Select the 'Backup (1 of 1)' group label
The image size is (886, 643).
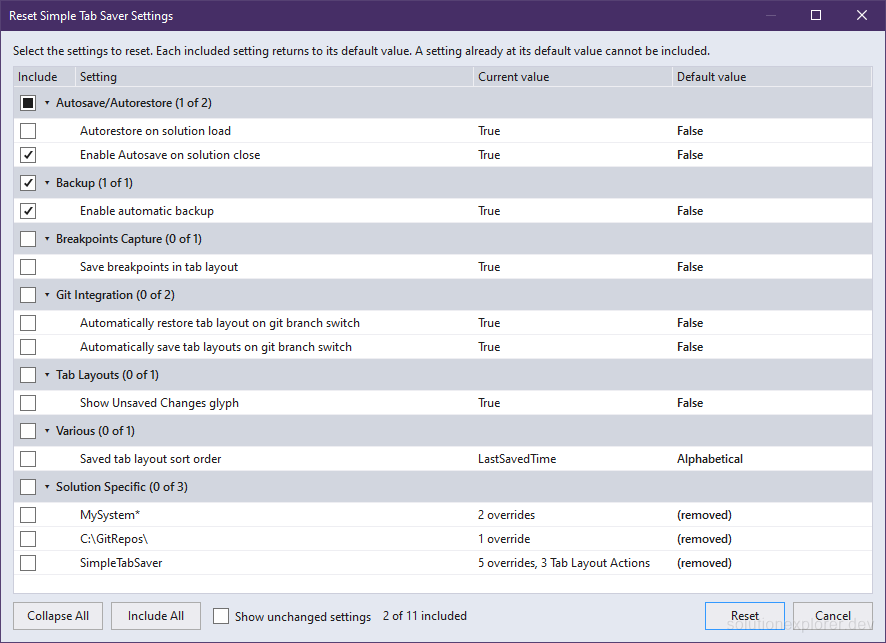coord(94,183)
